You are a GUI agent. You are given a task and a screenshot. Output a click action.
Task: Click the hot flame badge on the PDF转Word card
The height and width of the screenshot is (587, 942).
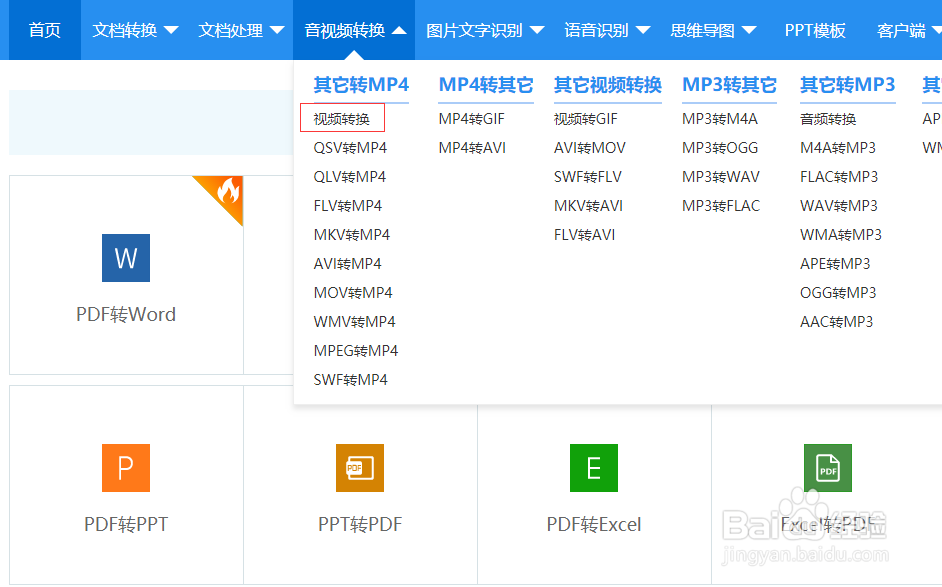227,192
